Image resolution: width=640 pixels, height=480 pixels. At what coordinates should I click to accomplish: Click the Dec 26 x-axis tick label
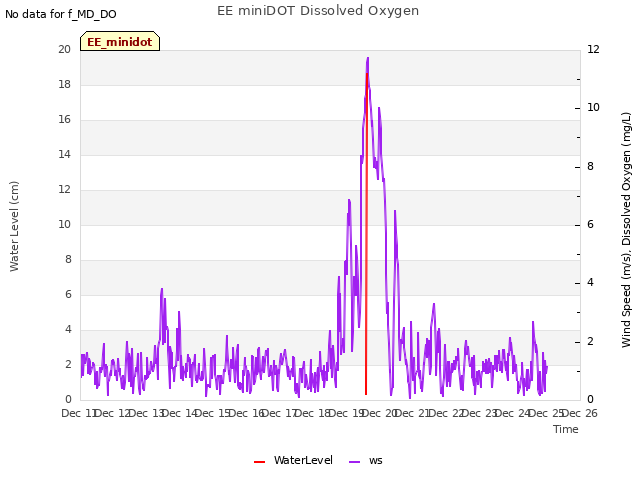(x=582, y=413)
